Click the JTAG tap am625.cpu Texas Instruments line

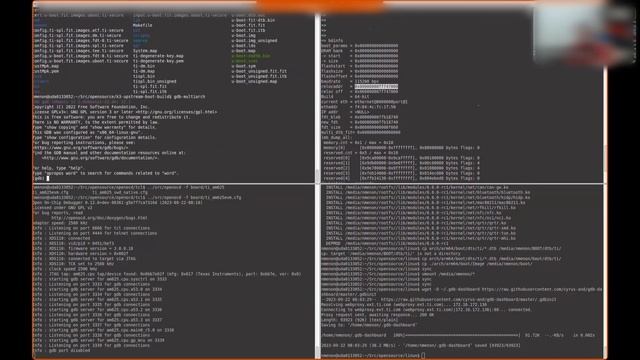click(167, 274)
